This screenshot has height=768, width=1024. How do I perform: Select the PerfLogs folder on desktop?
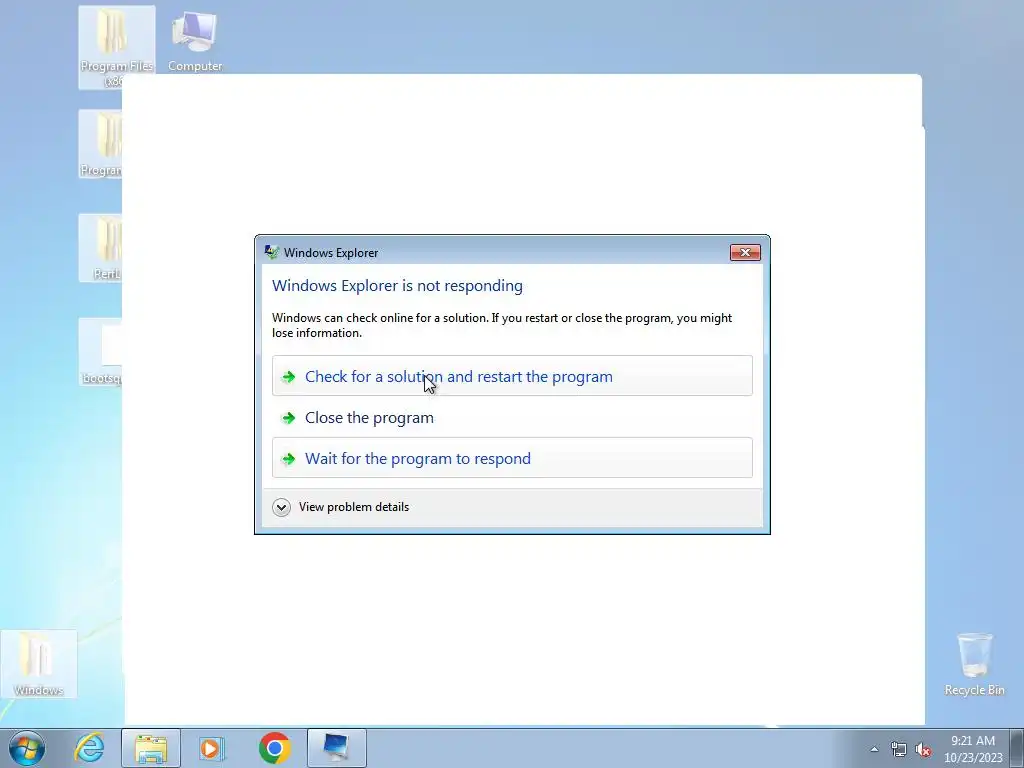click(x=101, y=248)
